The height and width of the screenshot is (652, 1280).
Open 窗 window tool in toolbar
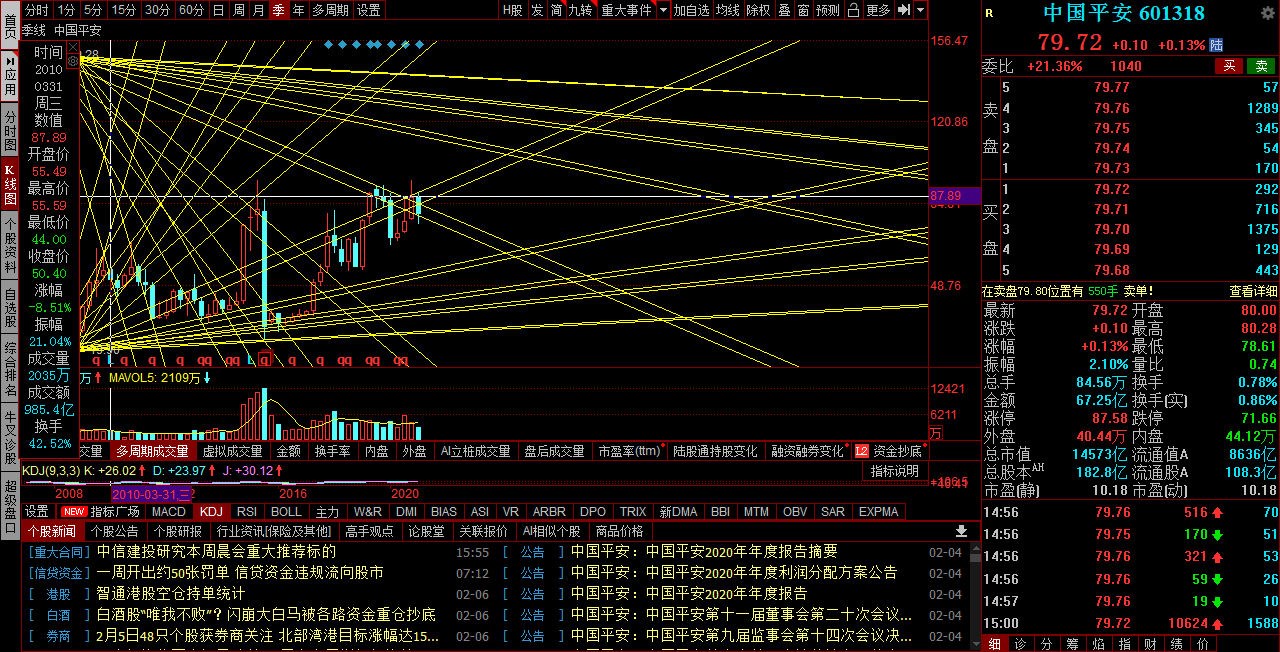click(803, 10)
